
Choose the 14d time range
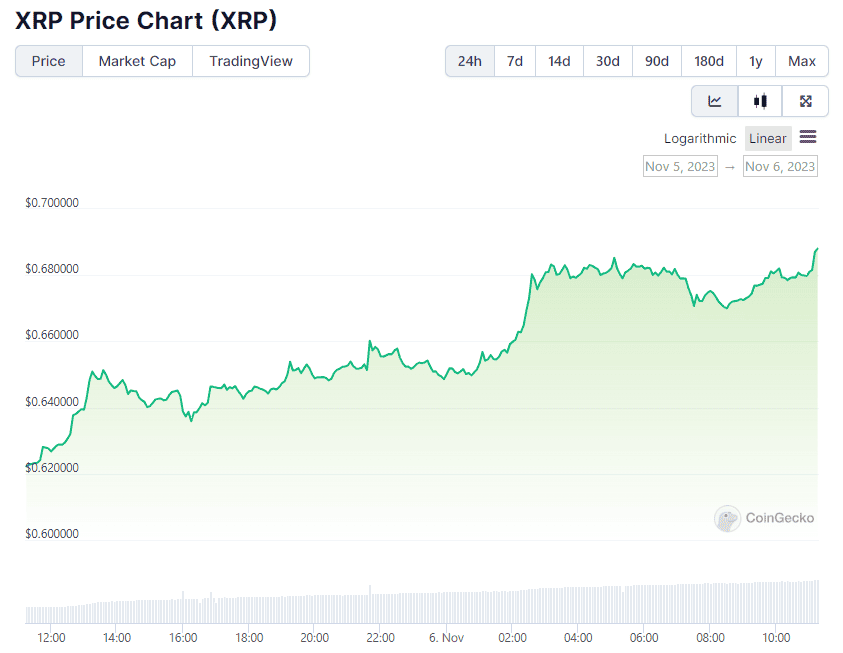click(x=559, y=61)
